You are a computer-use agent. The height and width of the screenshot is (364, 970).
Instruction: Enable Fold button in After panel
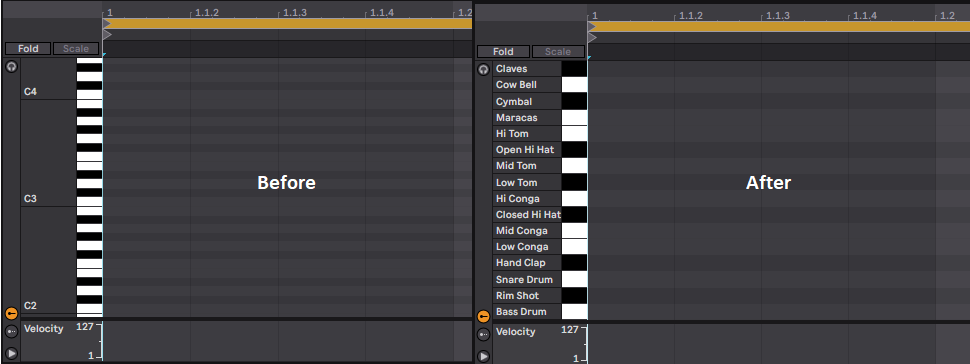tap(503, 51)
